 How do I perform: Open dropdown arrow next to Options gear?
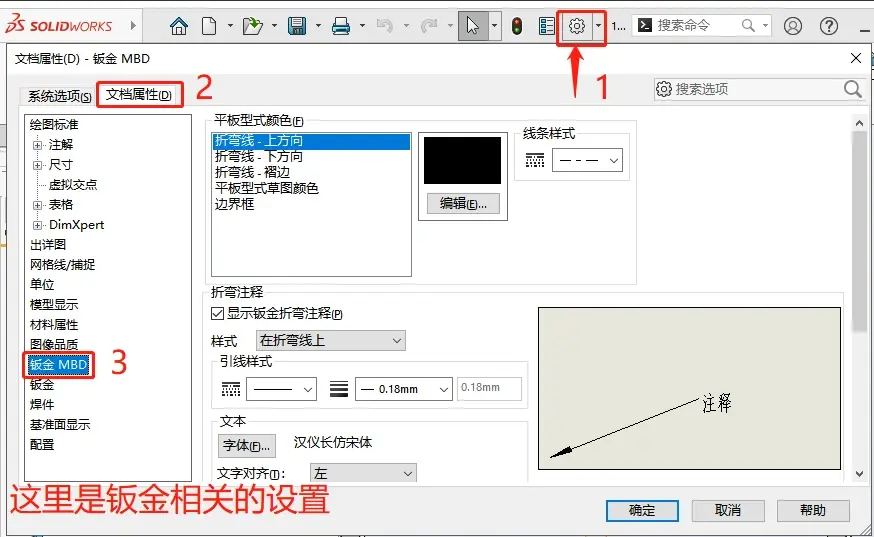pyautogui.click(x=598, y=26)
